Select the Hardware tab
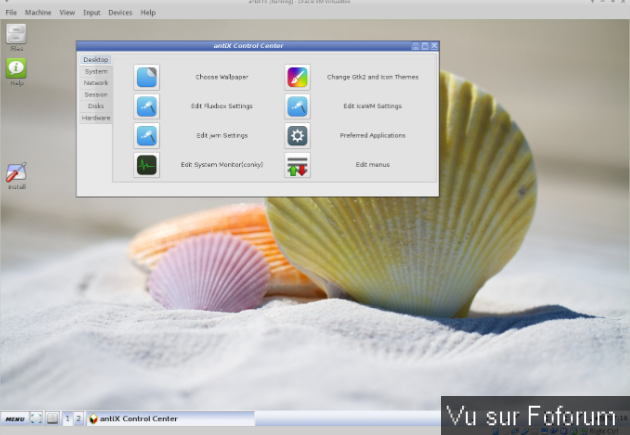630x435 pixels. (96, 118)
